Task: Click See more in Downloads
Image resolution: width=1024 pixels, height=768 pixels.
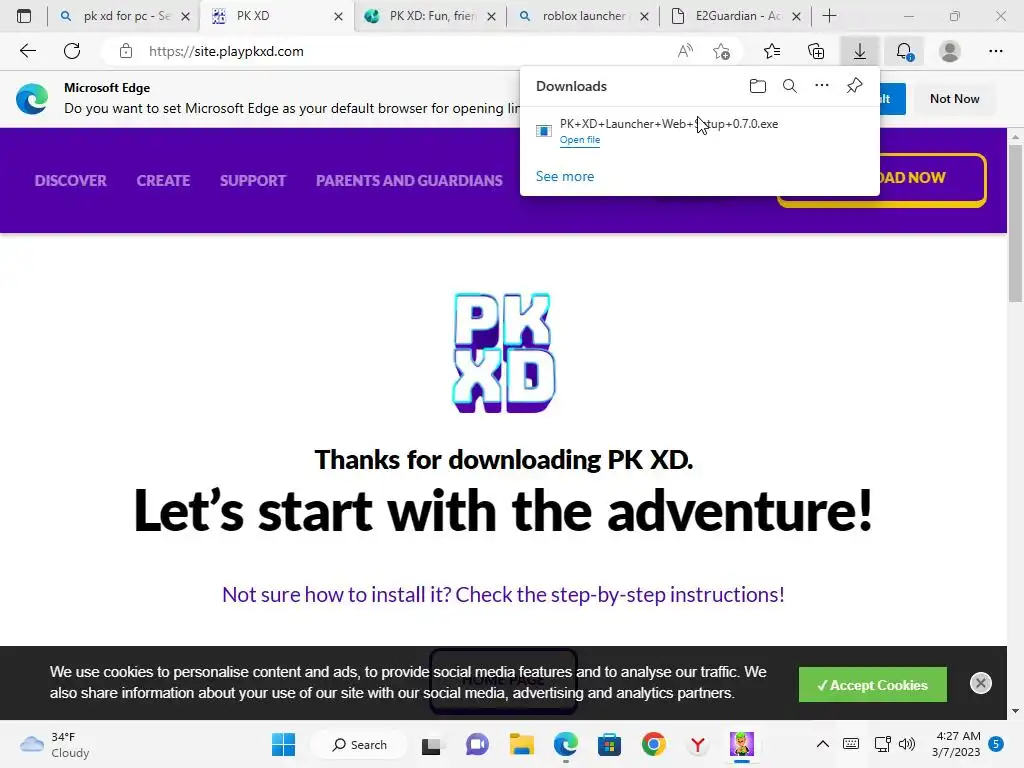Action: [x=565, y=176]
